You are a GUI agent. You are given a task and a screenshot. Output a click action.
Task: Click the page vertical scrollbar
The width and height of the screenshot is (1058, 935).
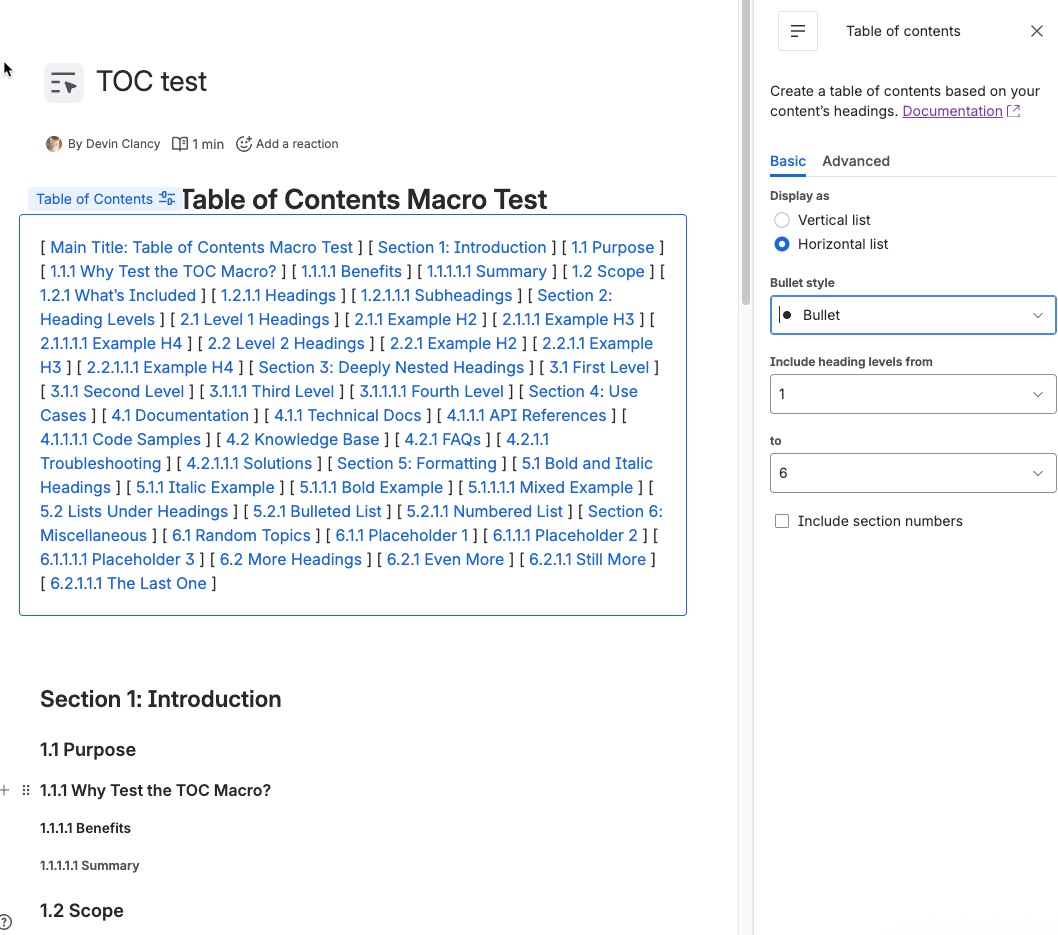coord(745,150)
